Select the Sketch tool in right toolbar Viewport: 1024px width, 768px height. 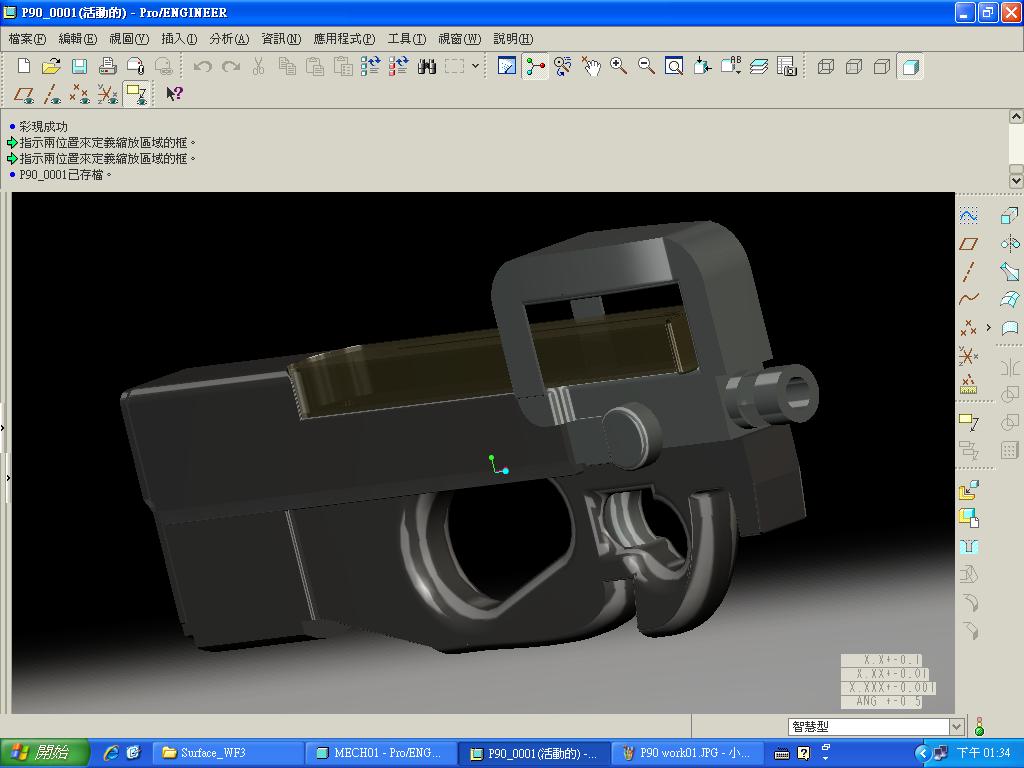point(968,216)
